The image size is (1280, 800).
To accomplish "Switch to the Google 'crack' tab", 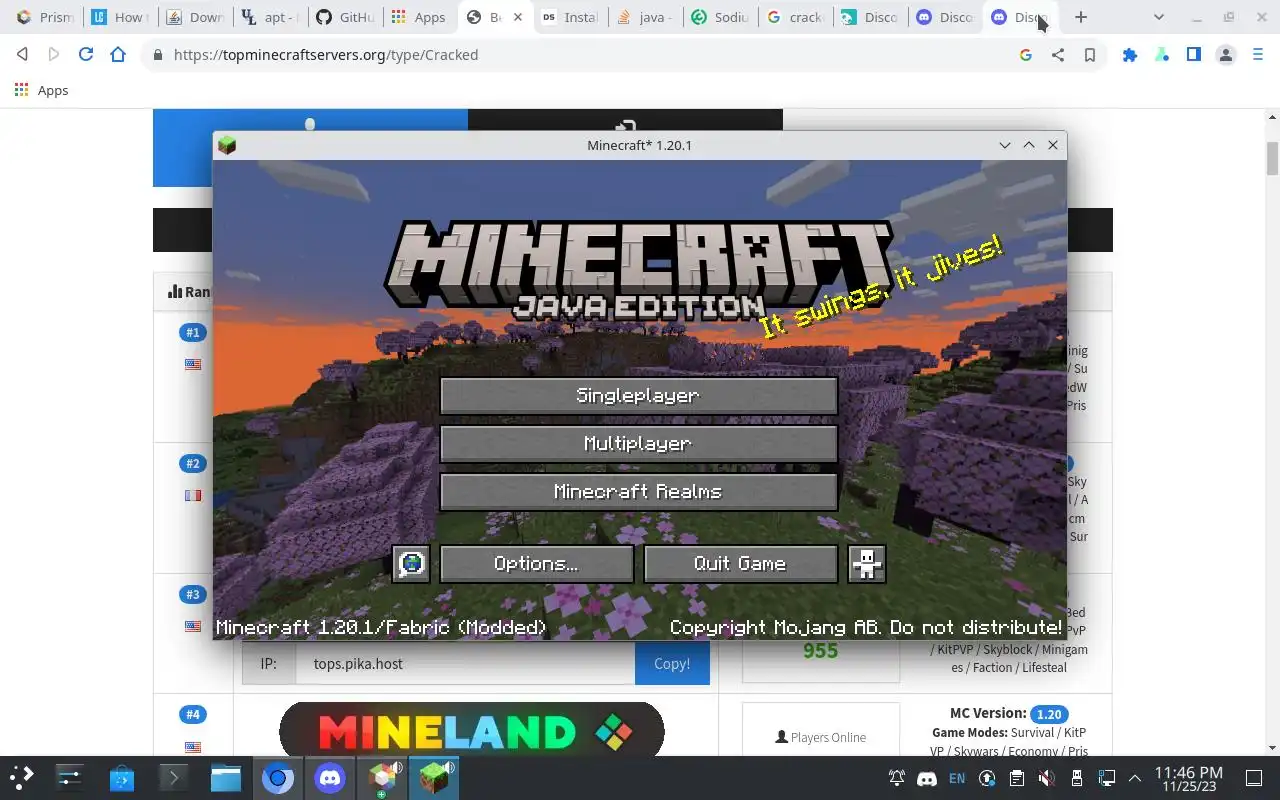I will tap(795, 17).
